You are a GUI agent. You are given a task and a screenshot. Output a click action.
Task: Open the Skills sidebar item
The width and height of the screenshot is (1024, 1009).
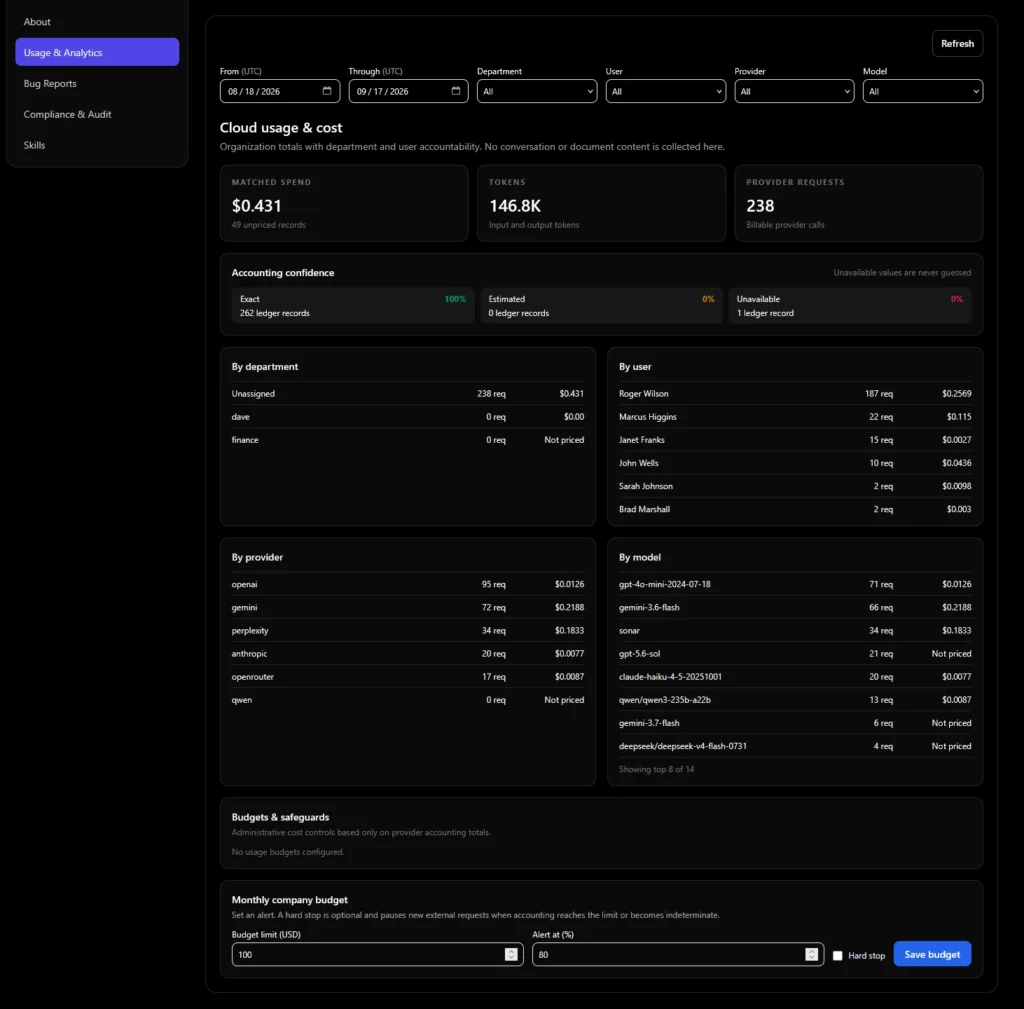click(97, 144)
